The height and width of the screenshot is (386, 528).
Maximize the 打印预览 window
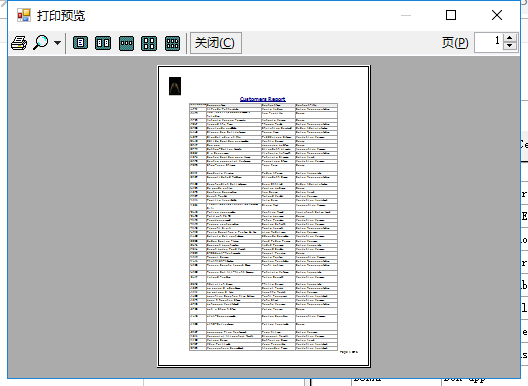[x=451, y=15]
